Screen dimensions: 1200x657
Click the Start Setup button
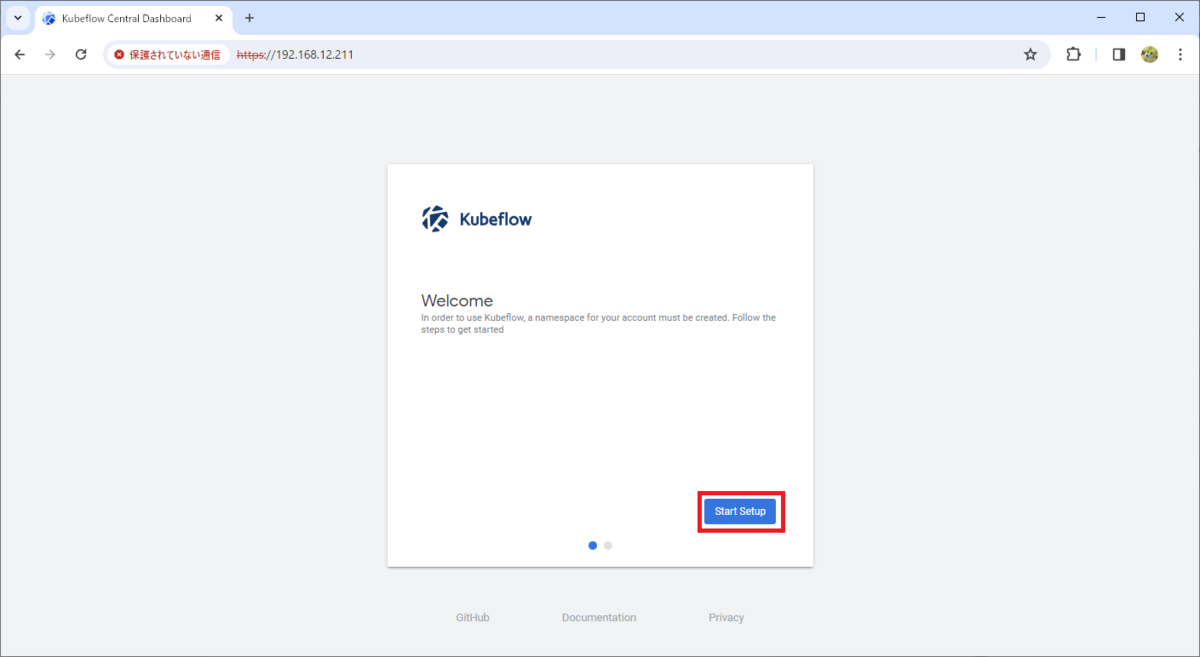coord(740,511)
